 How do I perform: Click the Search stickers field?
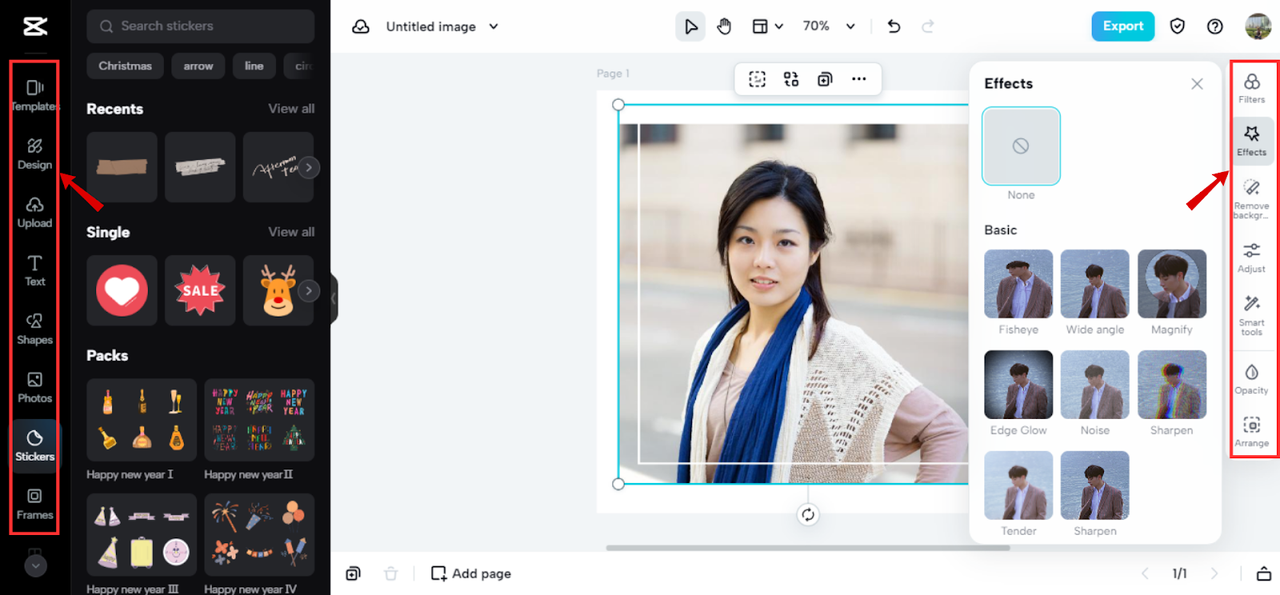[x=200, y=26]
